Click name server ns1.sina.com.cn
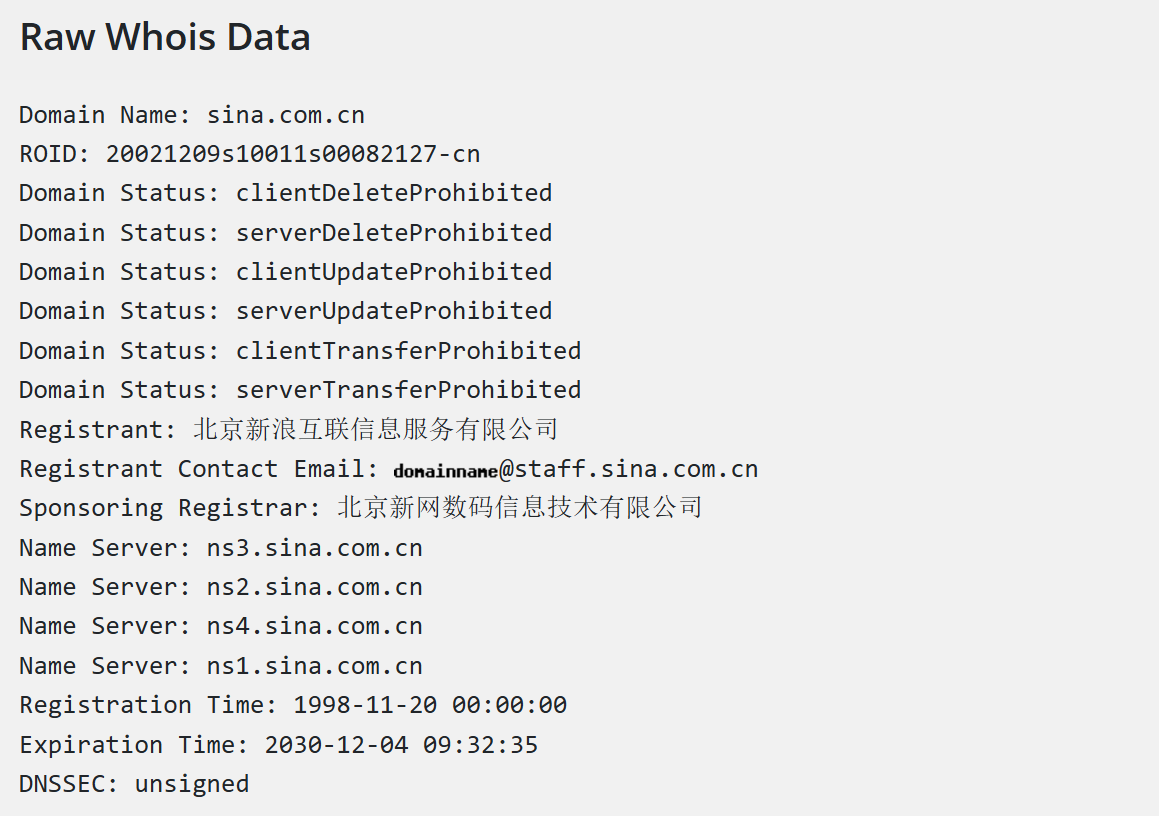The image size is (1159, 816). 314,666
